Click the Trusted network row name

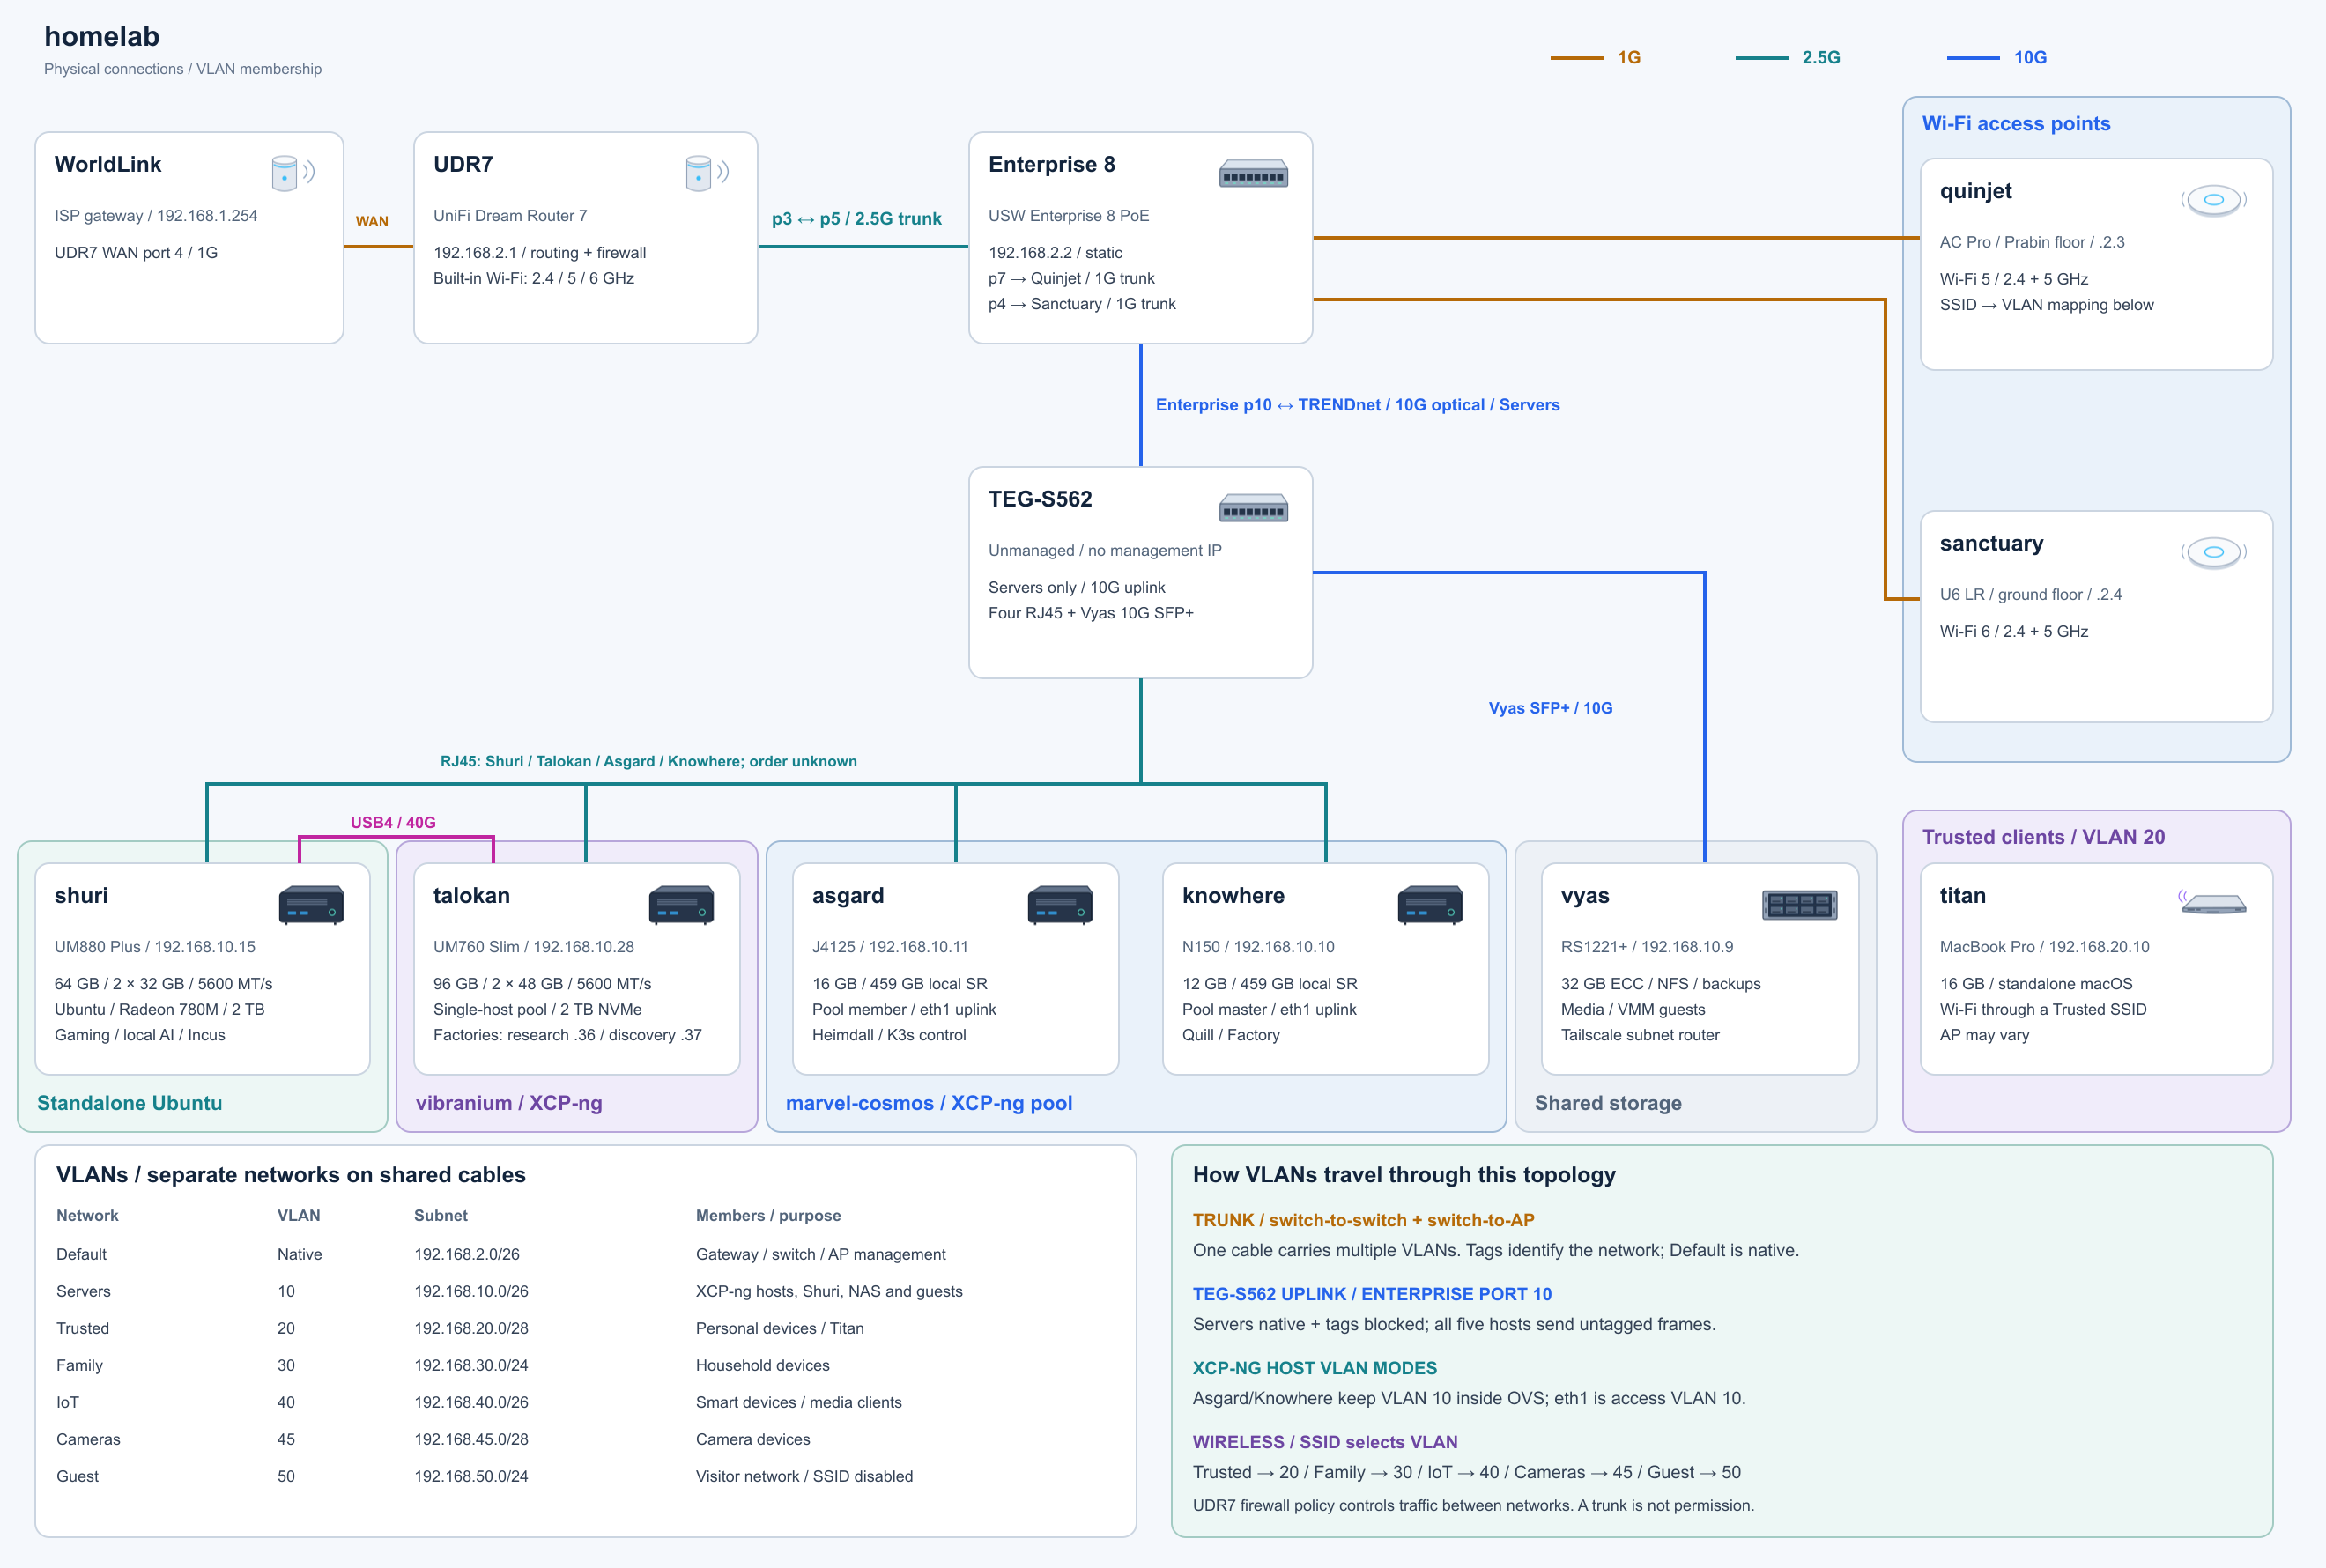(x=82, y=1328)
